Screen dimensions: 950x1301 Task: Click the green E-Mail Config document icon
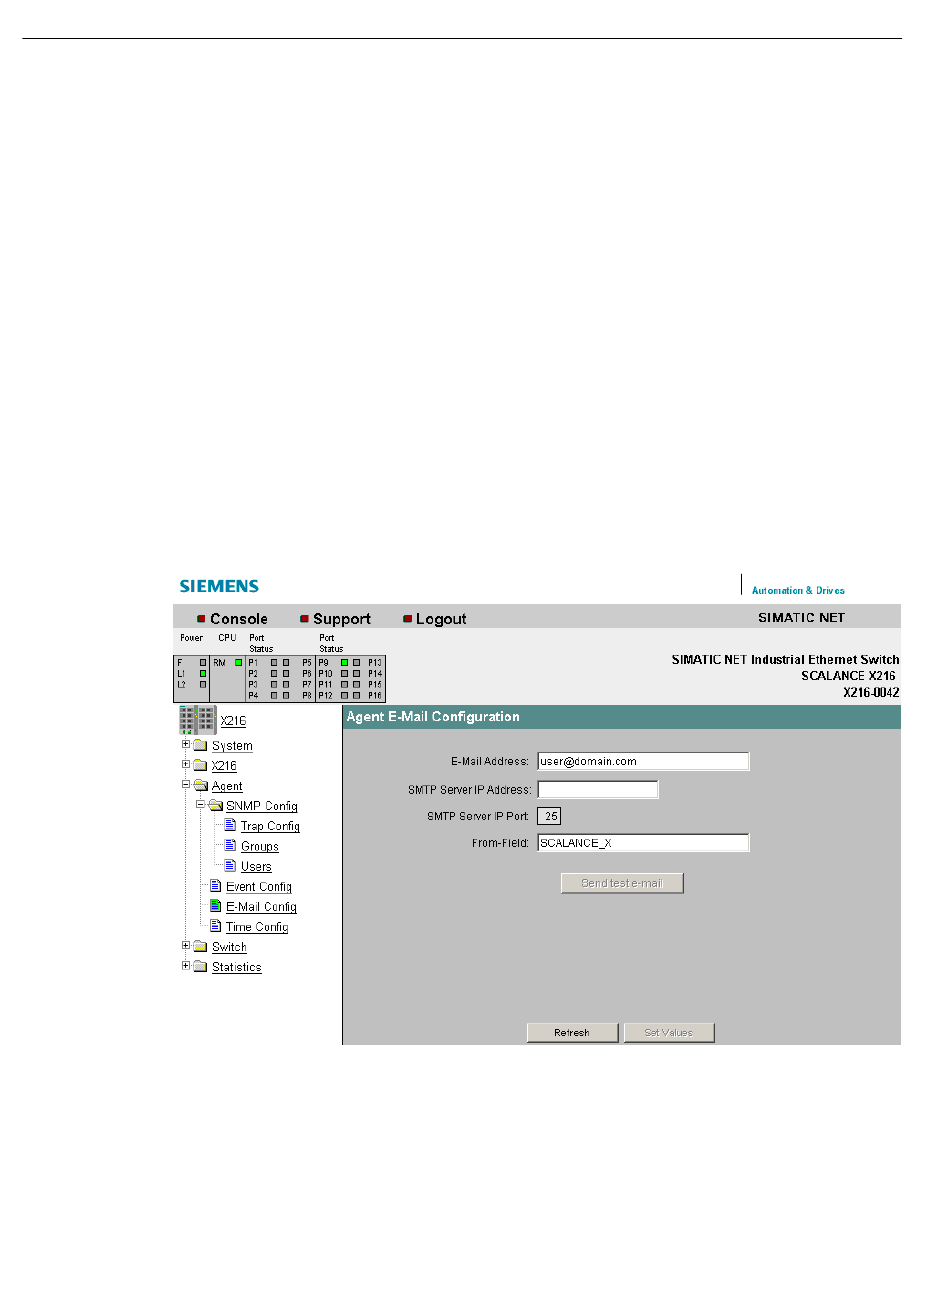tap(215, 906)
